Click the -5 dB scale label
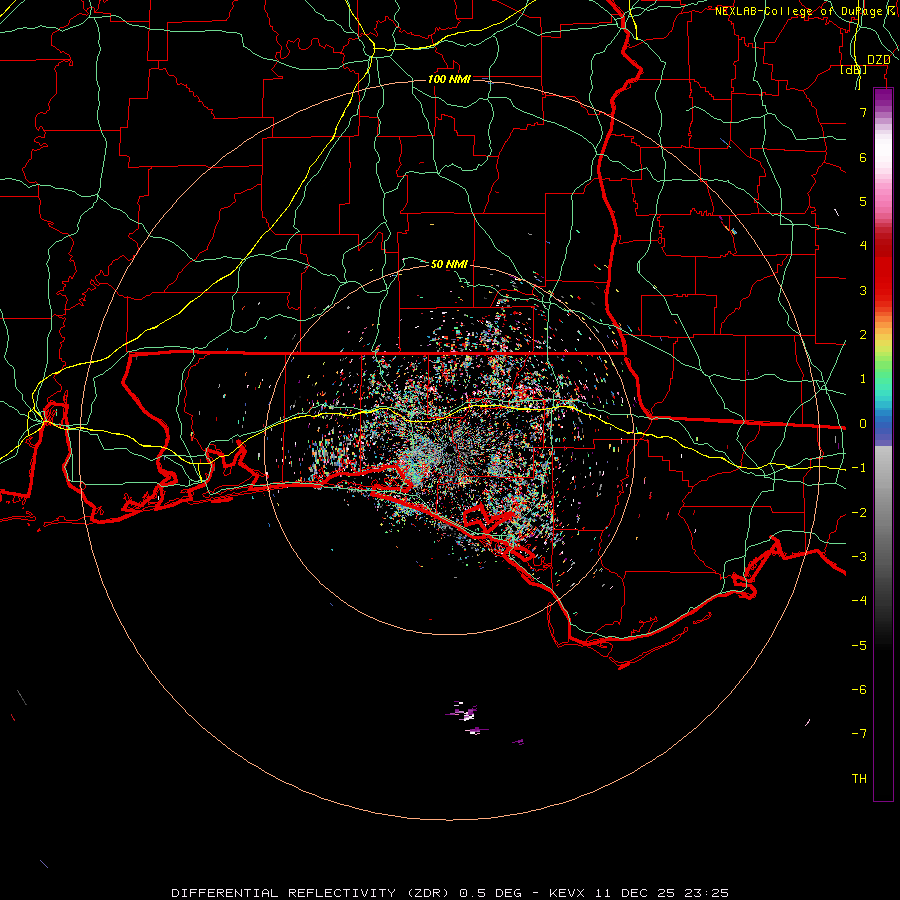The height and width of the screenshot is (900, 900). click(x=859, y=646)
